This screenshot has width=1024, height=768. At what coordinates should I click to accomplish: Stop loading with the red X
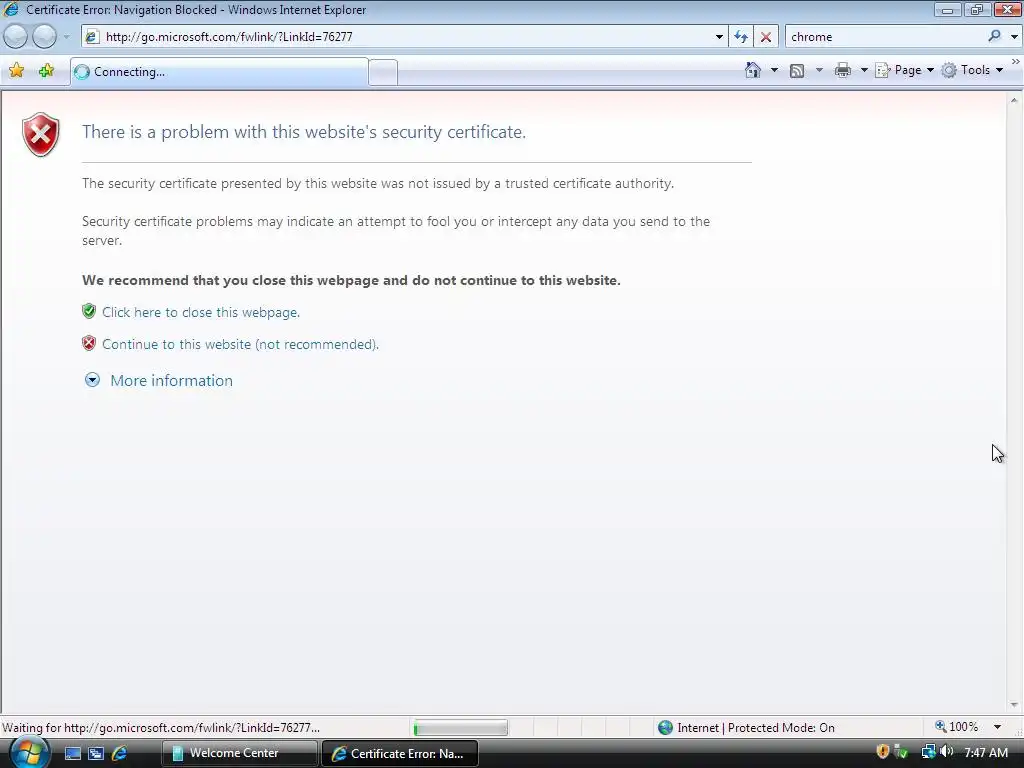(x=765, y=37)
